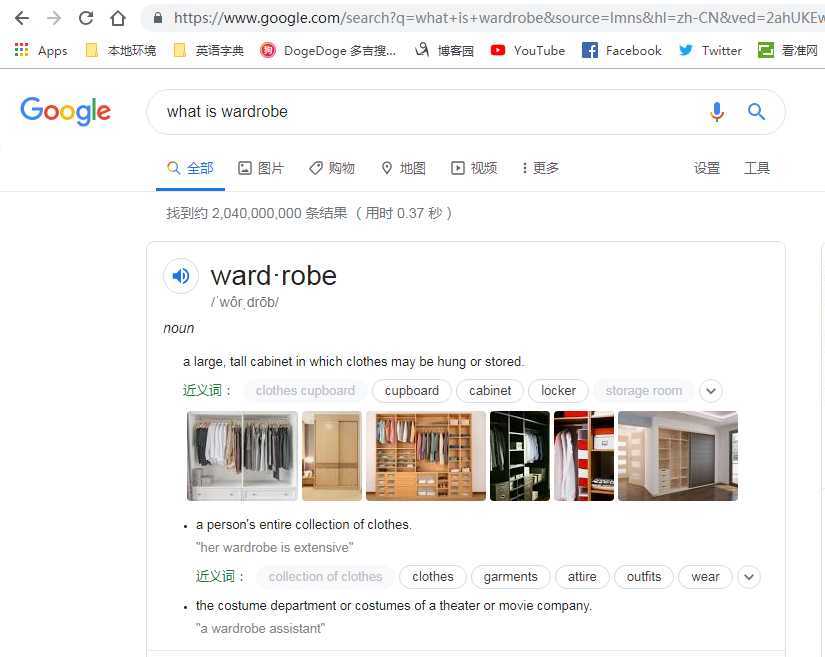
Task: Play pronunciation with the speaker icon
Action: tap(180, 276)
